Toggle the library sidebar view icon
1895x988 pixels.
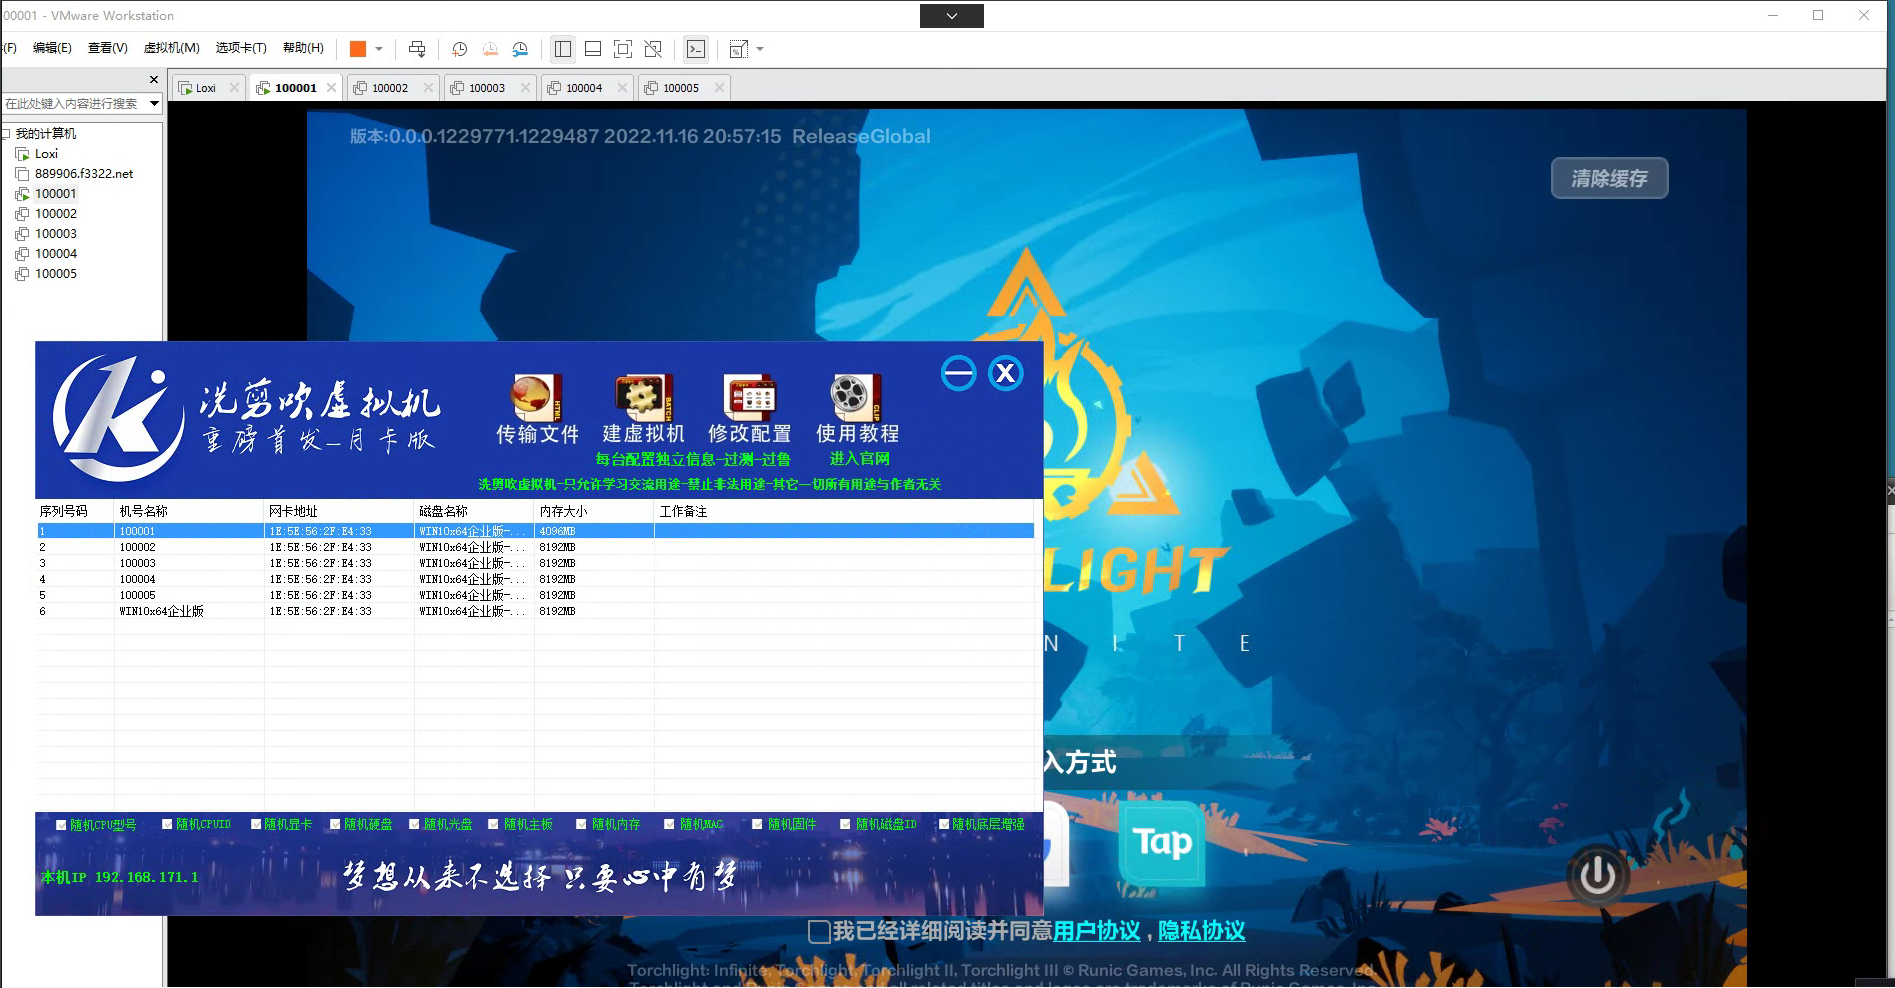click(x=563, y=49)
